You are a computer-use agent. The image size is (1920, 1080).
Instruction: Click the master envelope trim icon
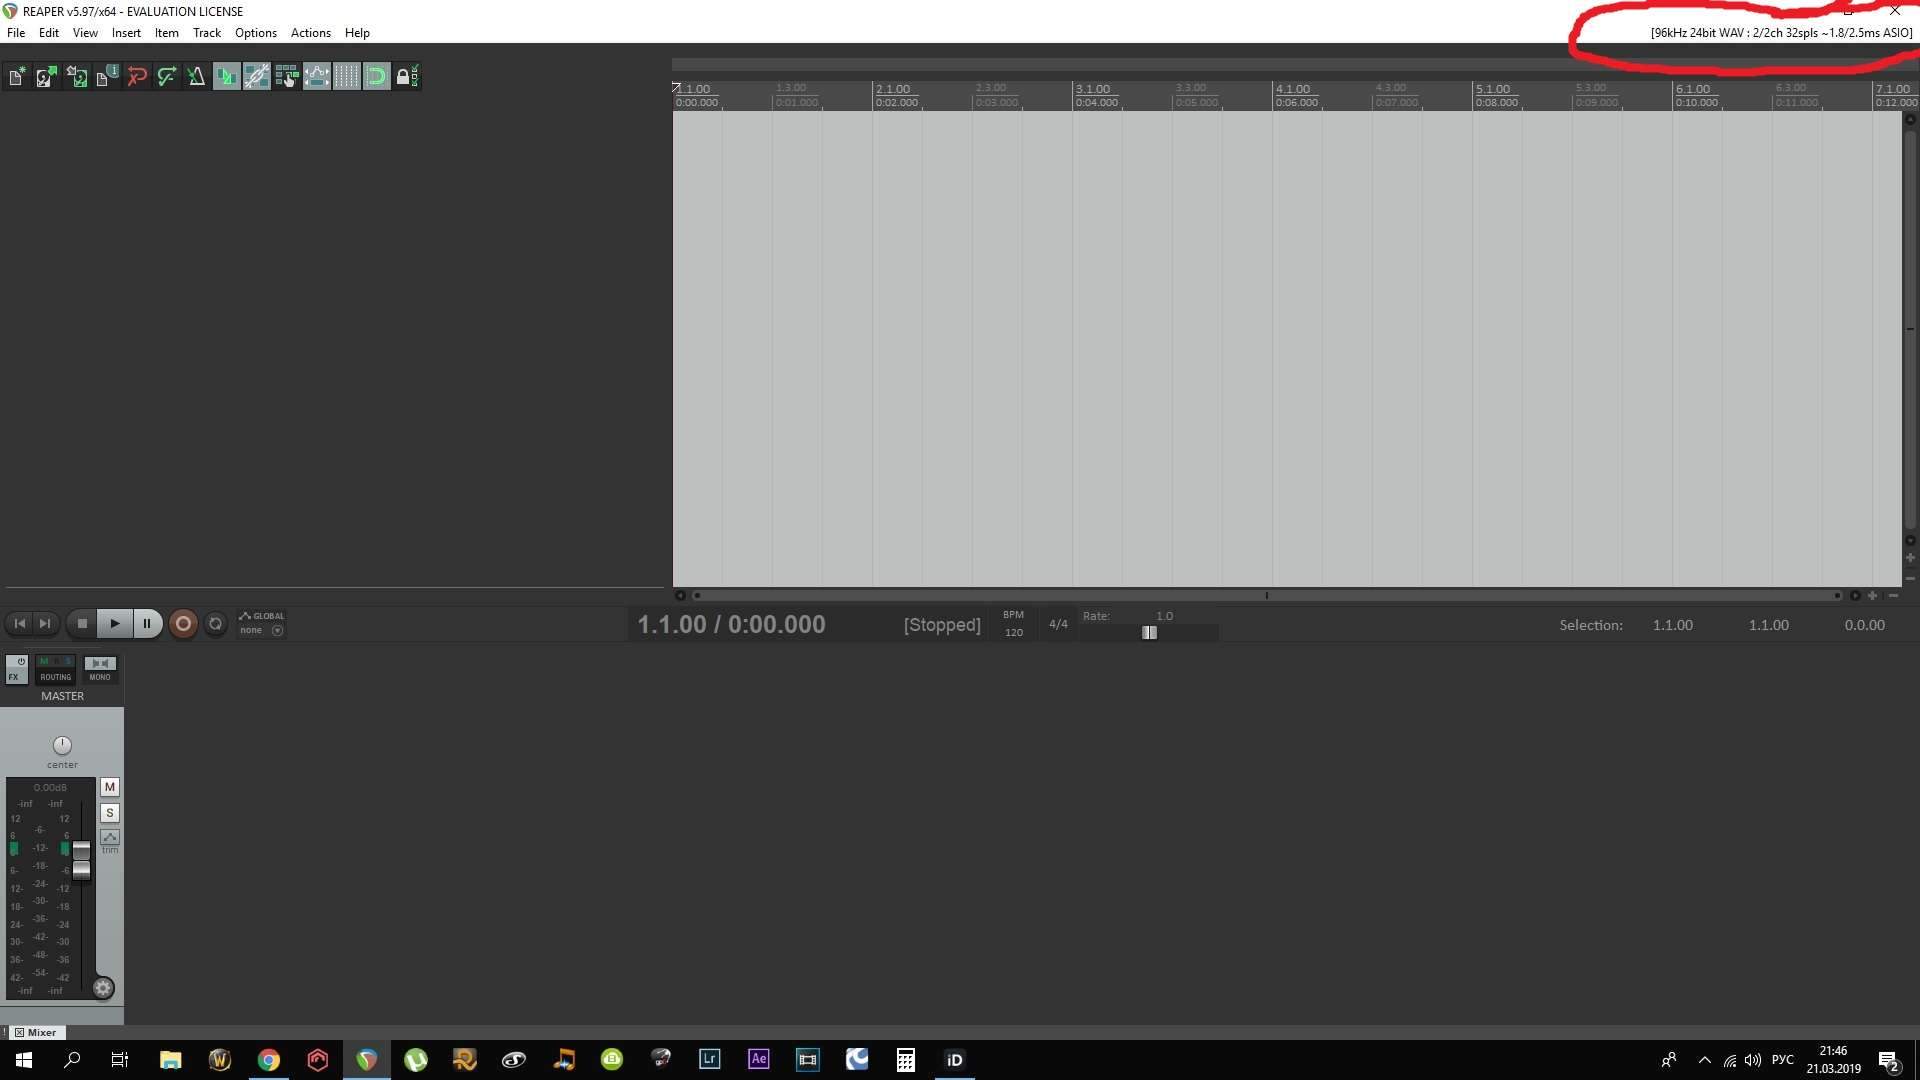click(x=110, y=838)
